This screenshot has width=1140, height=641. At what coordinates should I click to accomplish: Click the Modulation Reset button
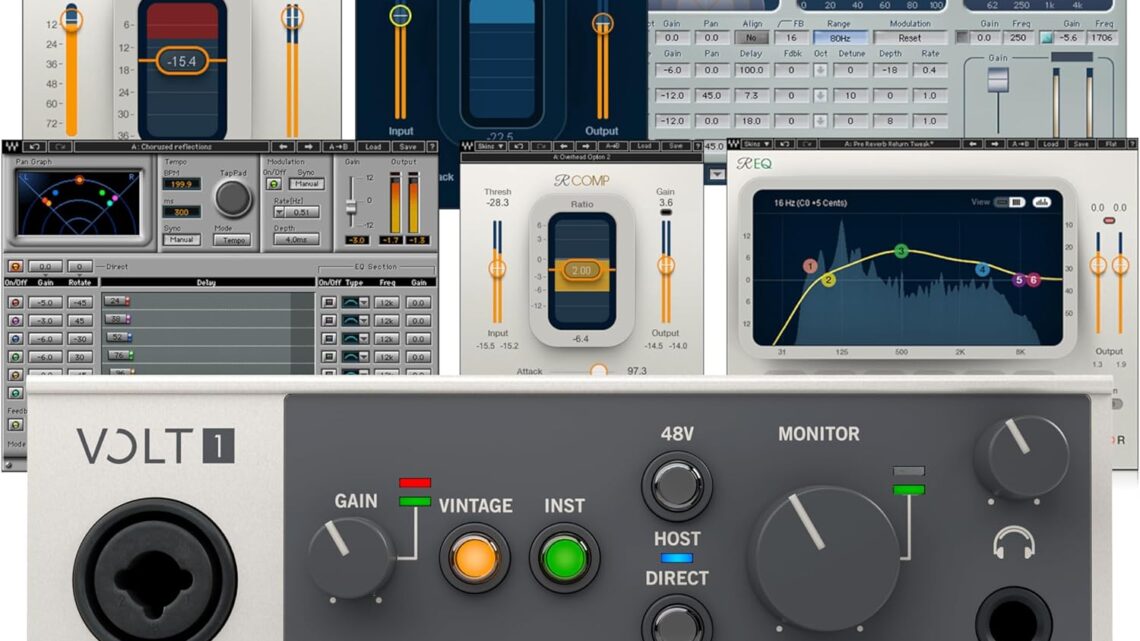click(x=908, y=37)
